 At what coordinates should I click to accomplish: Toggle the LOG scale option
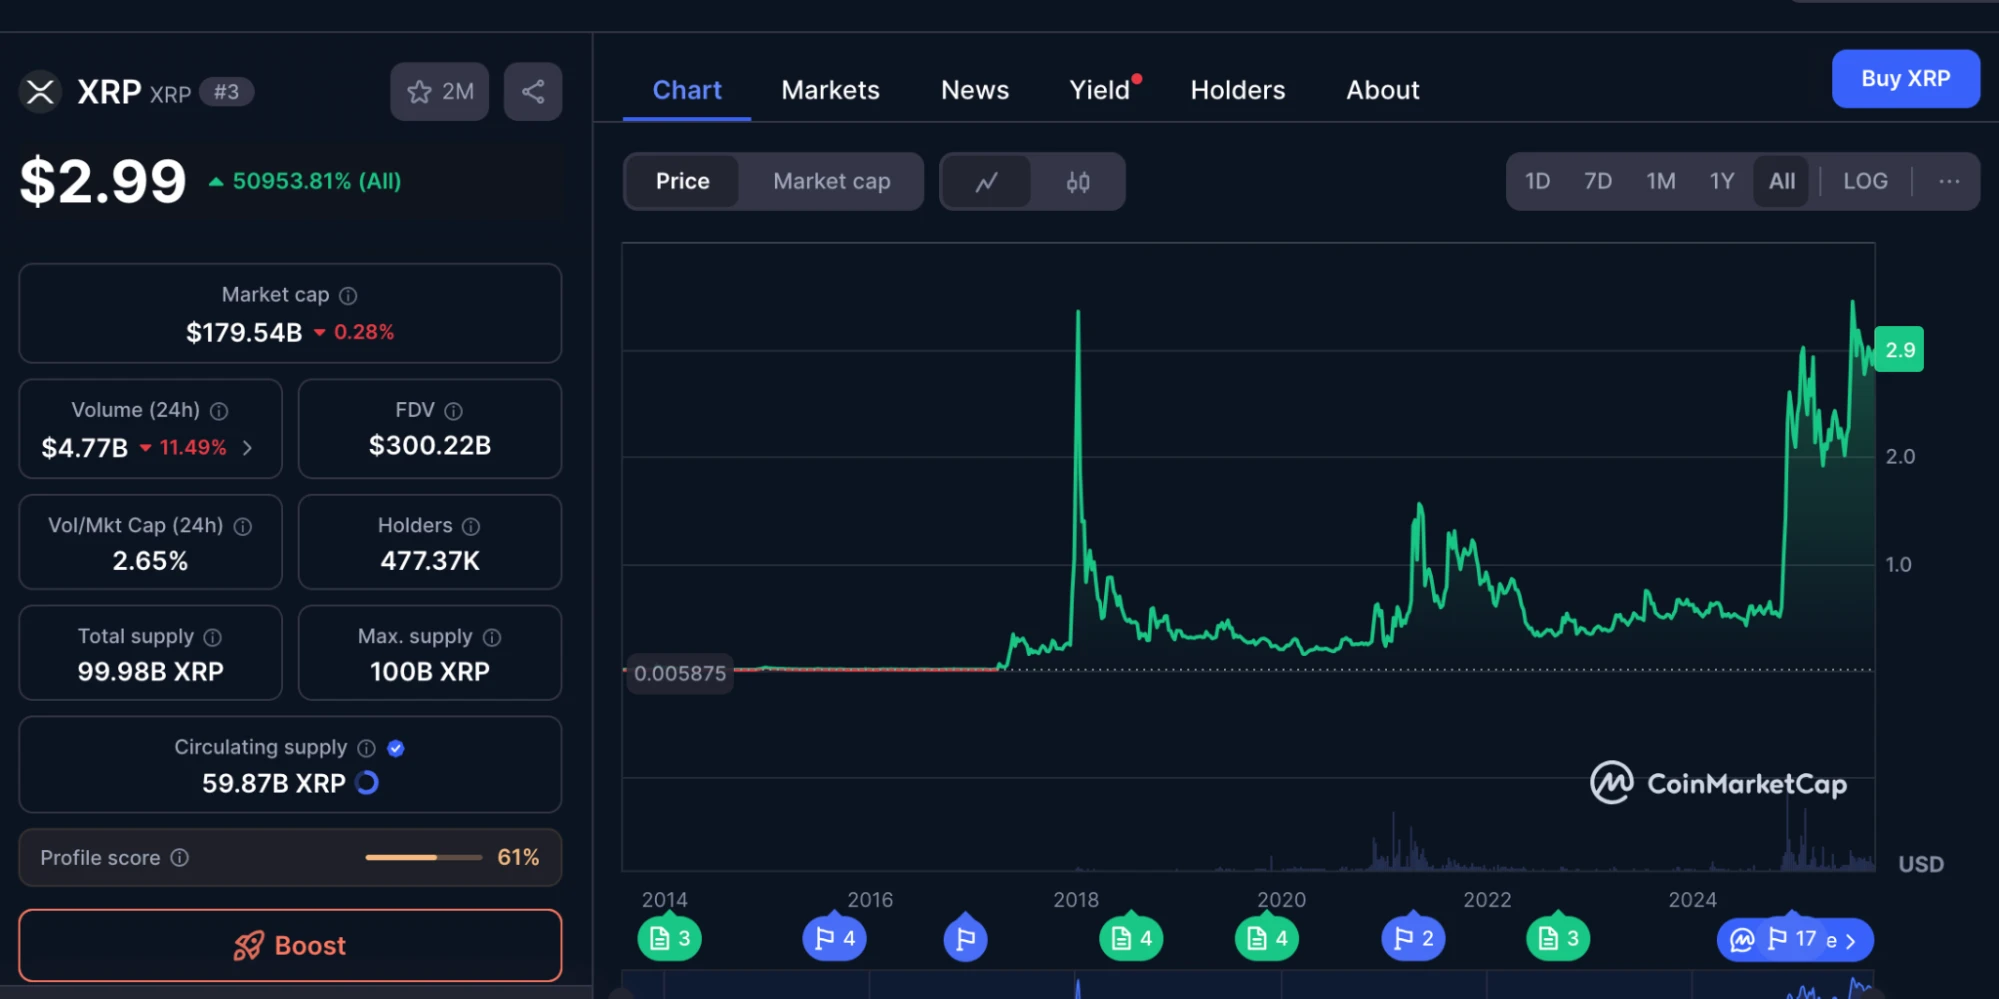click(1864, 182)
